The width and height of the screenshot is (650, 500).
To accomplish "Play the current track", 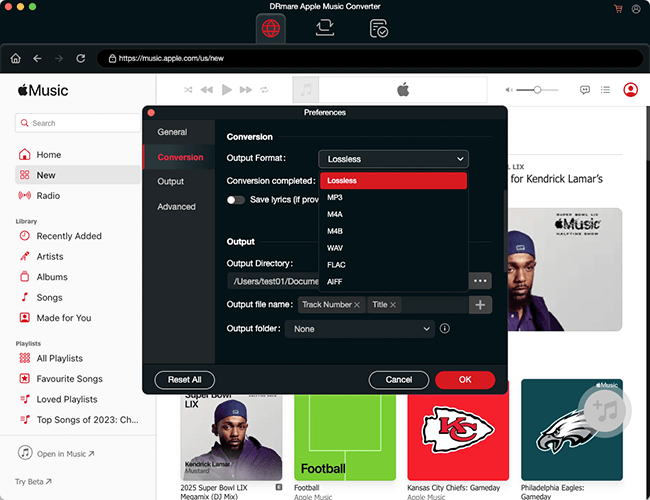I will tap(226, 90).
